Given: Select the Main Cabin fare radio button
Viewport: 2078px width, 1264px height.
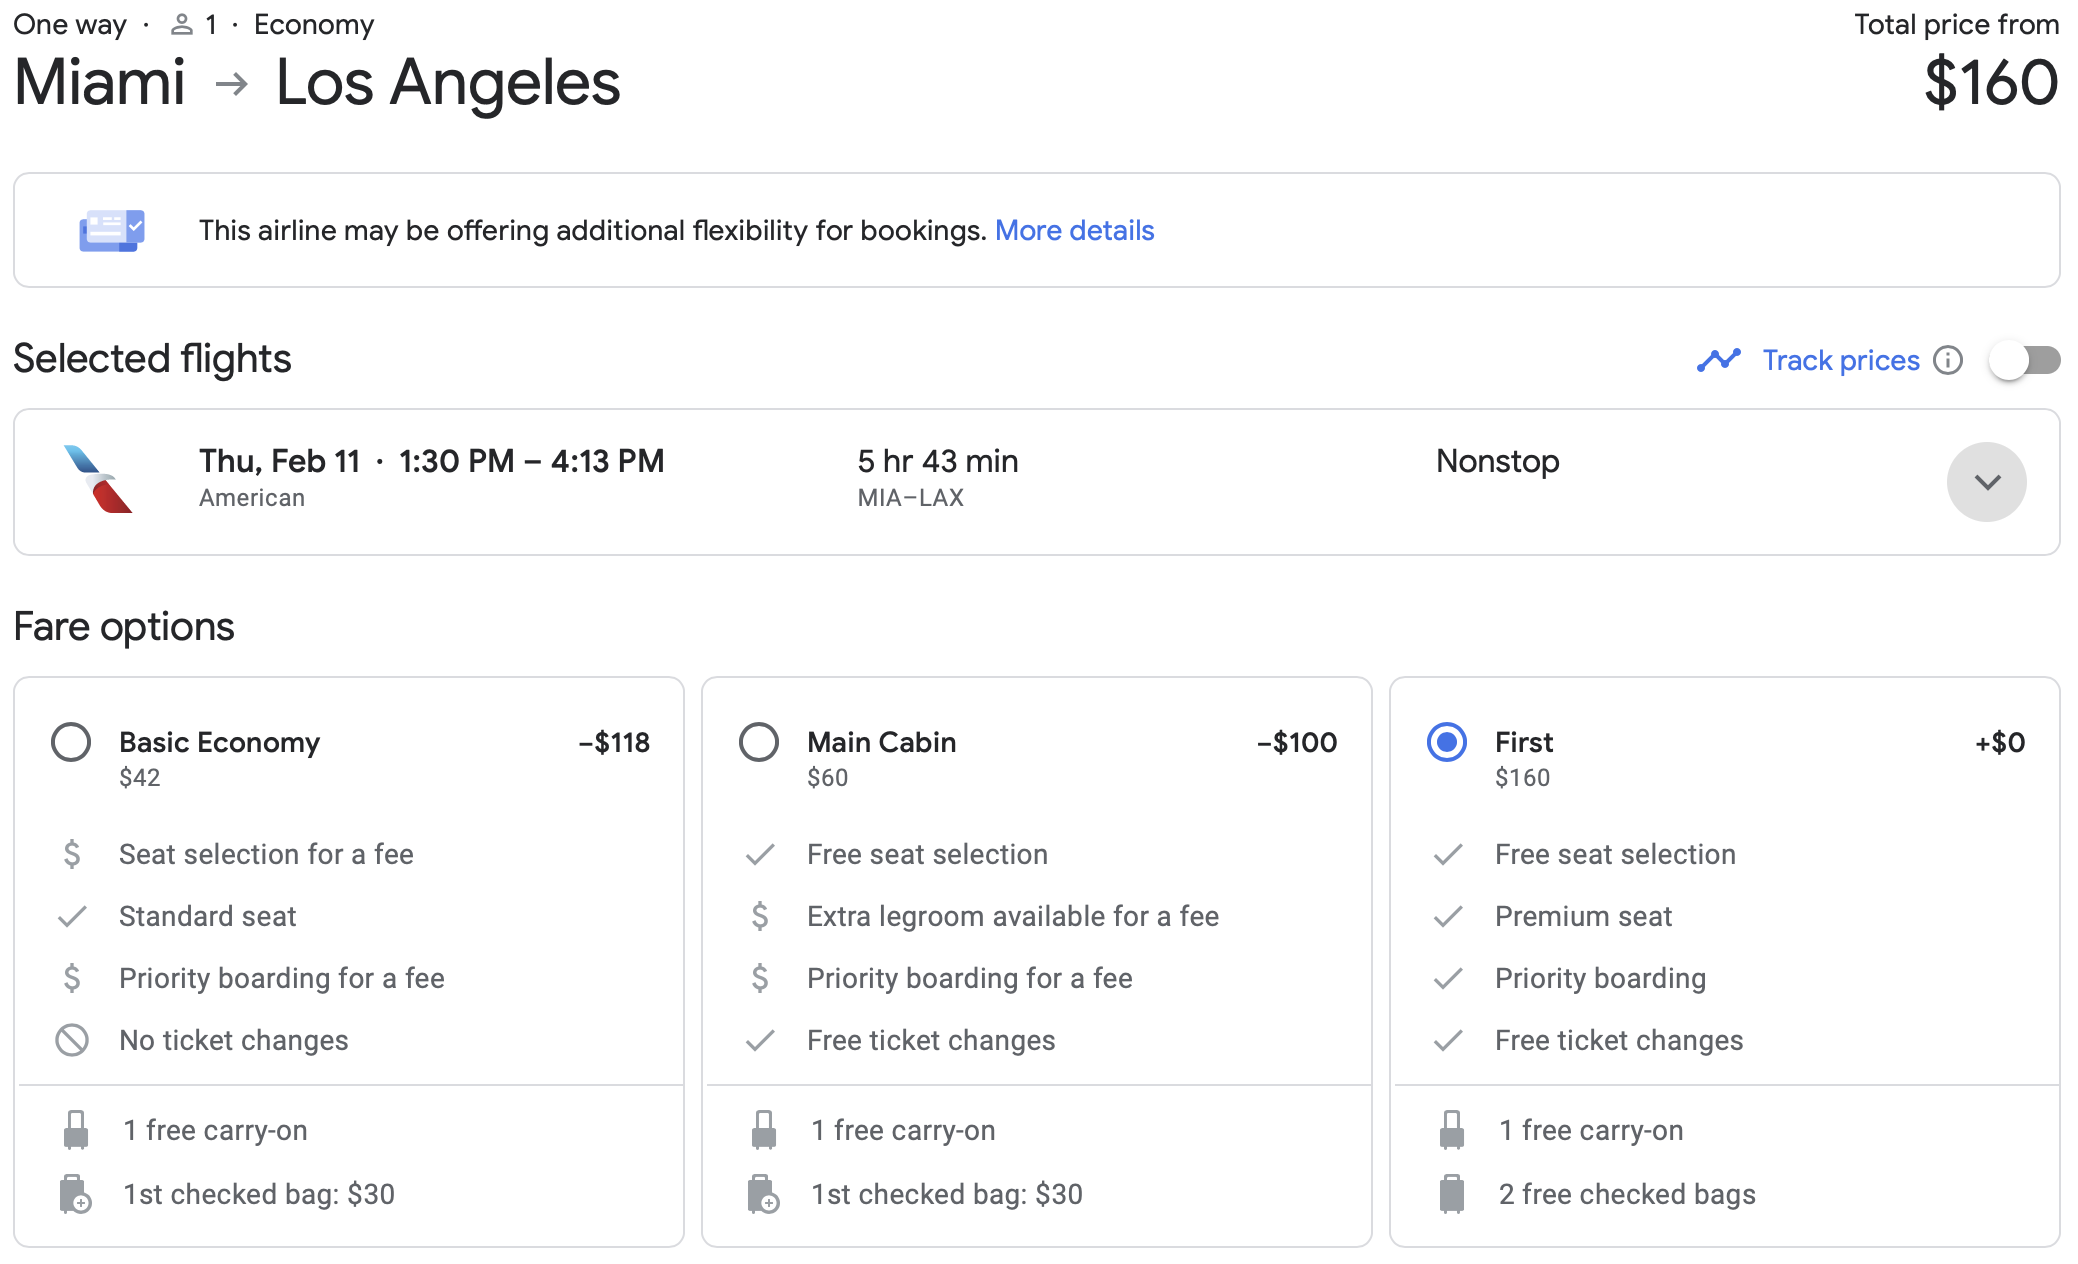Looking at the screenshot, I should coord(759,742).
